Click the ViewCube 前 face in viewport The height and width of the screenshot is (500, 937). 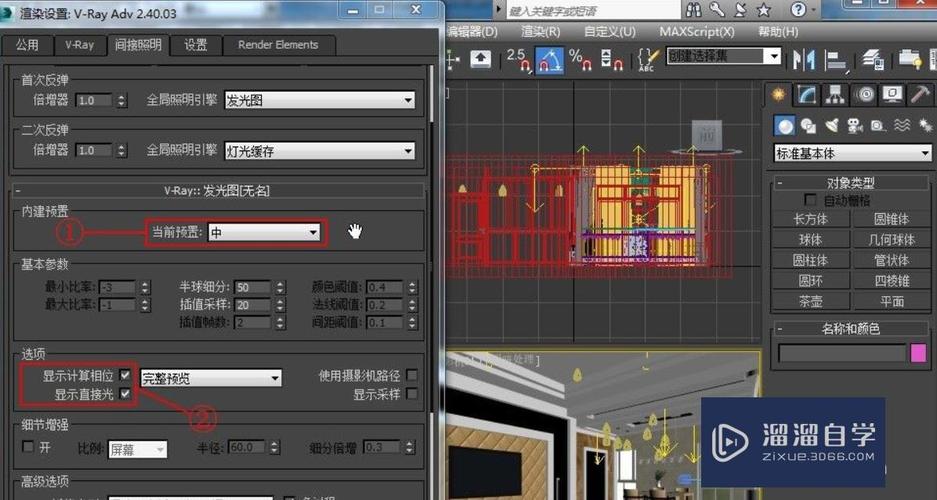coord(706,135)
